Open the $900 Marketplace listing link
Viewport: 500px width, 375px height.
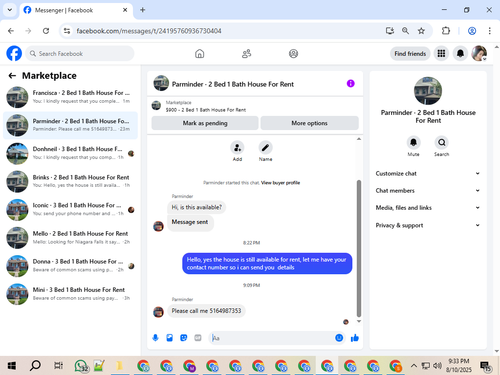(x=206, y=110)
